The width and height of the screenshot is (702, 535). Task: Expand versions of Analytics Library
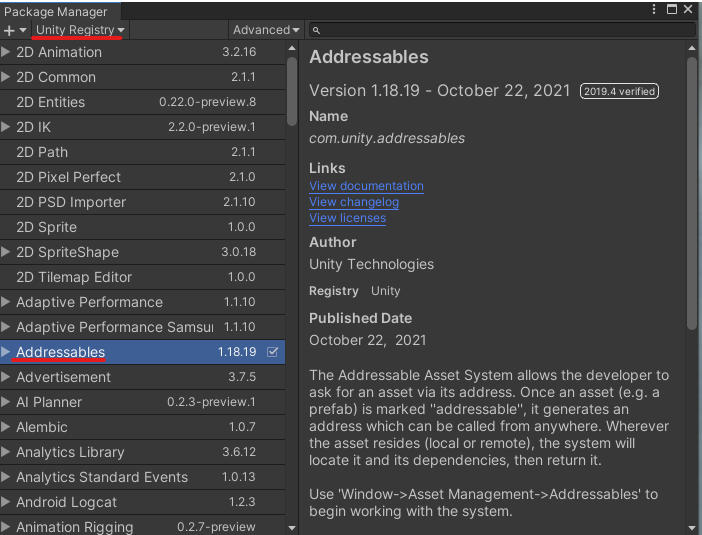tap(5, 452)
